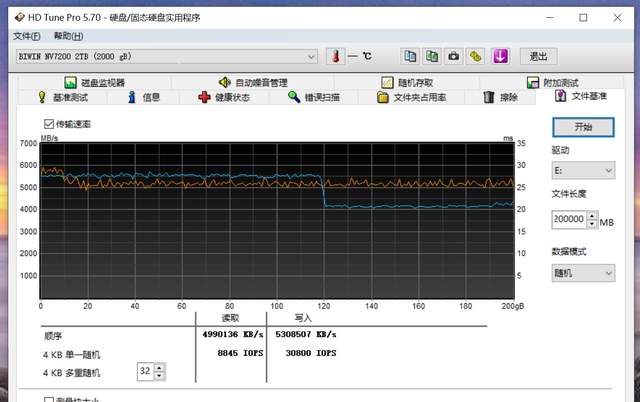This screenshot has width=640, height=402.
Task: Maximize the HD Tune Pro window
Action: coord(583,18)
